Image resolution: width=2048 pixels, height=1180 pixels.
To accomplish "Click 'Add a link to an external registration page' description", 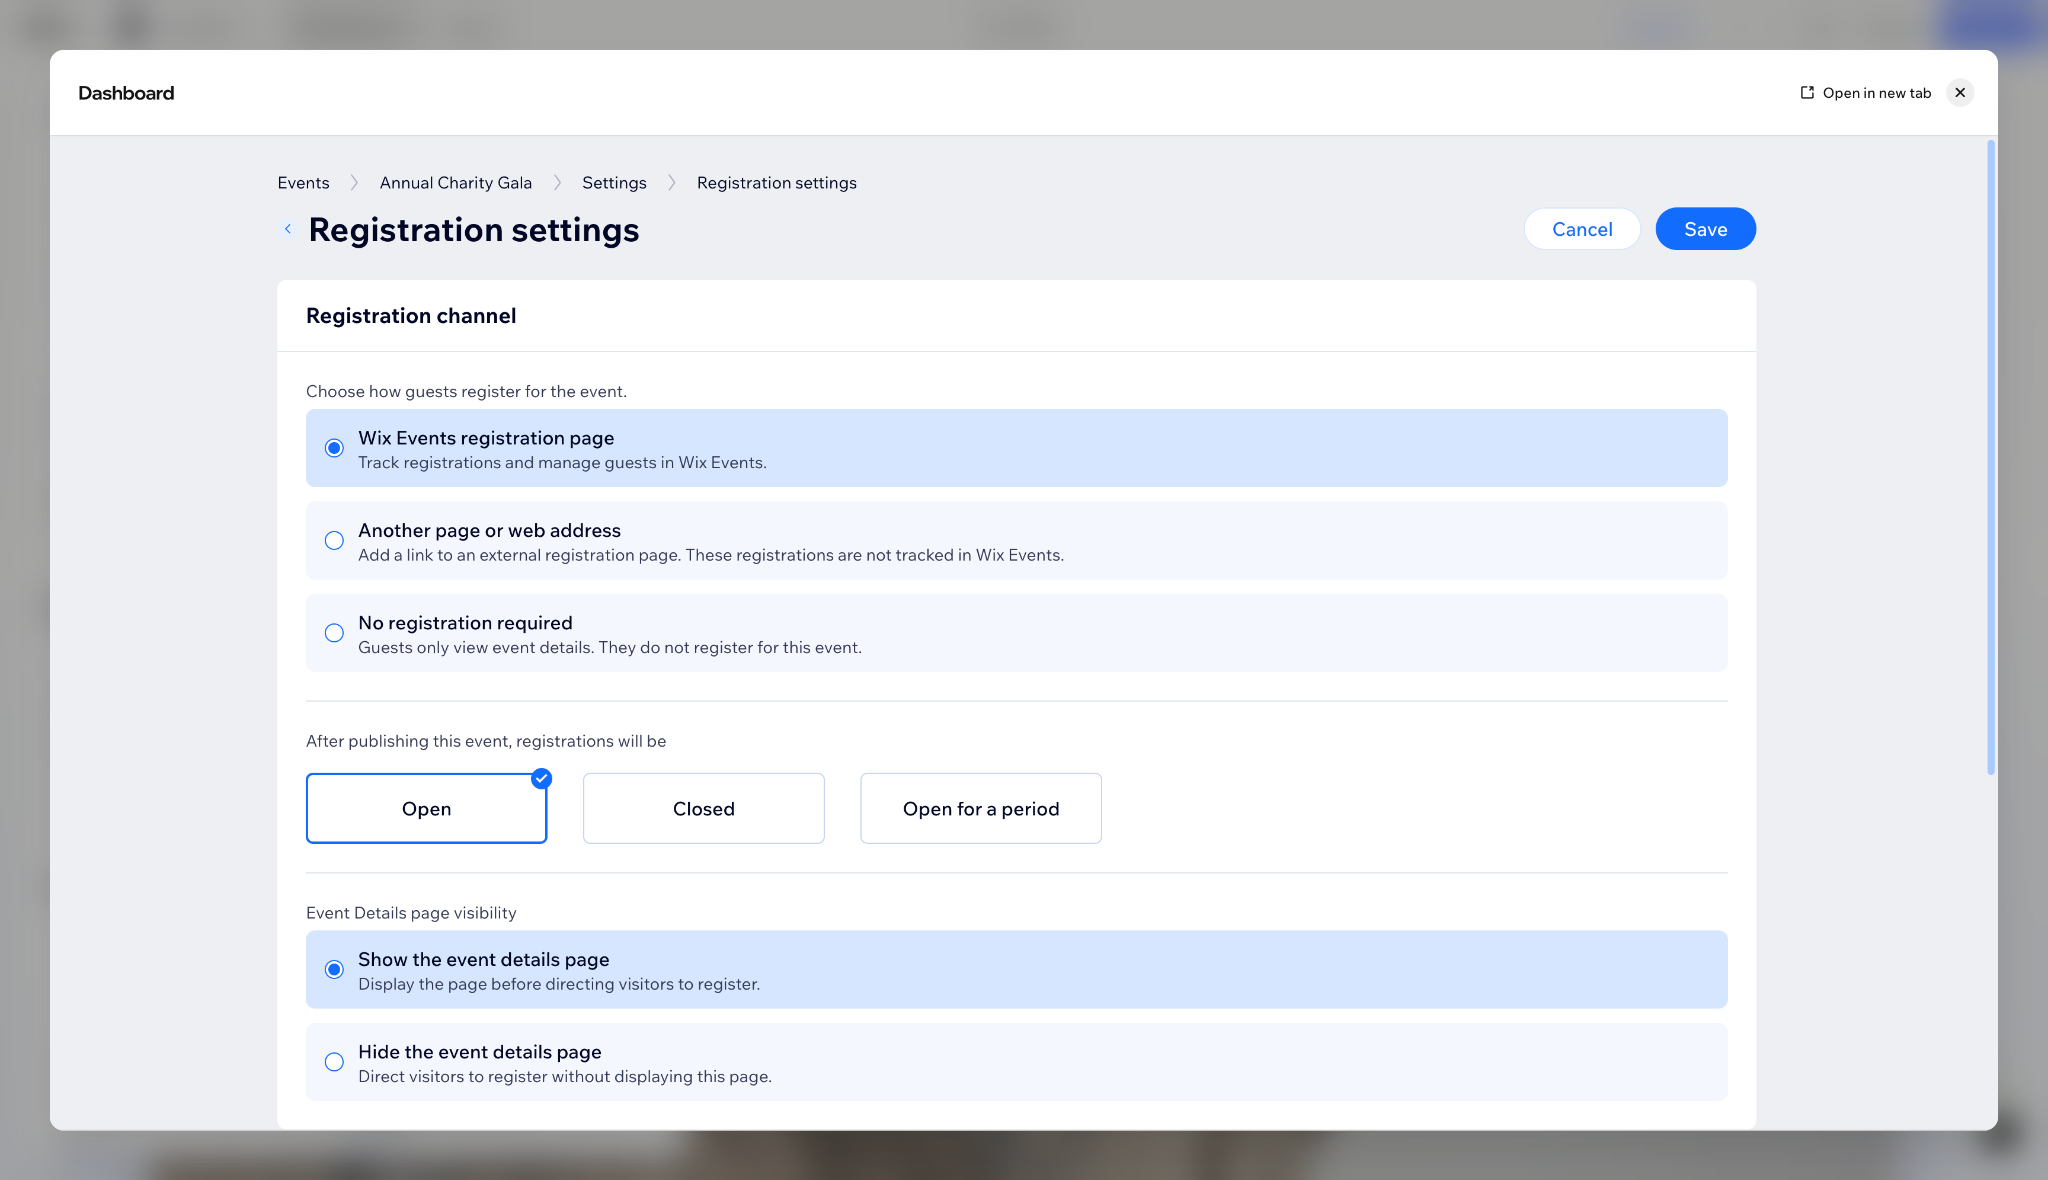I will coord(711,555).
